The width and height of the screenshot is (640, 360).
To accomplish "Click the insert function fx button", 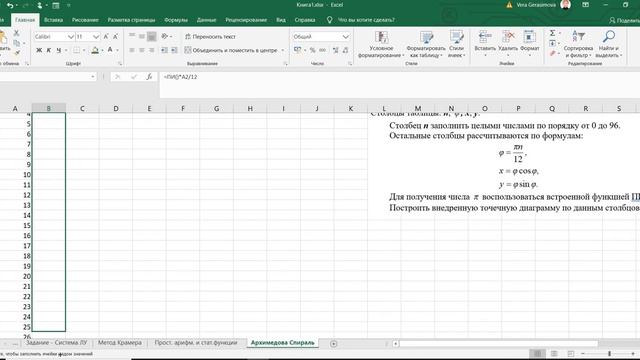I will [x=149, y=77].
